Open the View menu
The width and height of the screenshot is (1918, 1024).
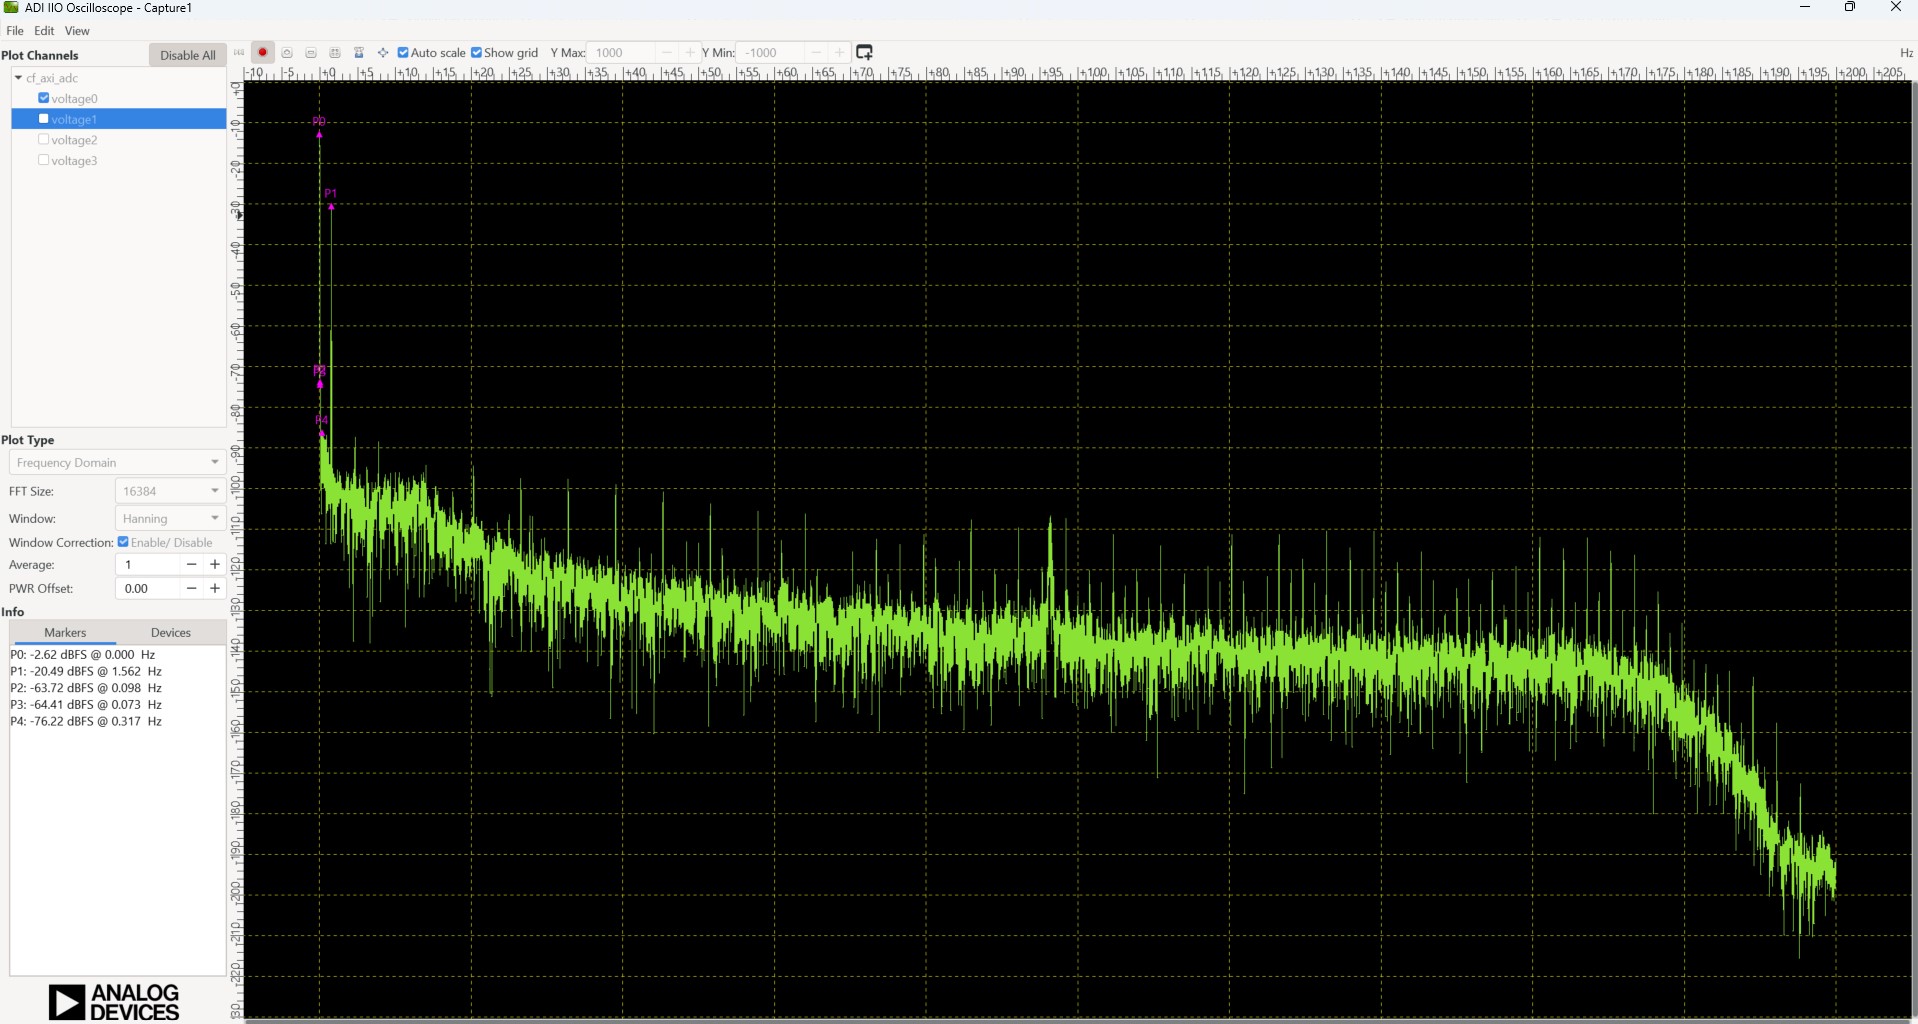pos(77,31)
